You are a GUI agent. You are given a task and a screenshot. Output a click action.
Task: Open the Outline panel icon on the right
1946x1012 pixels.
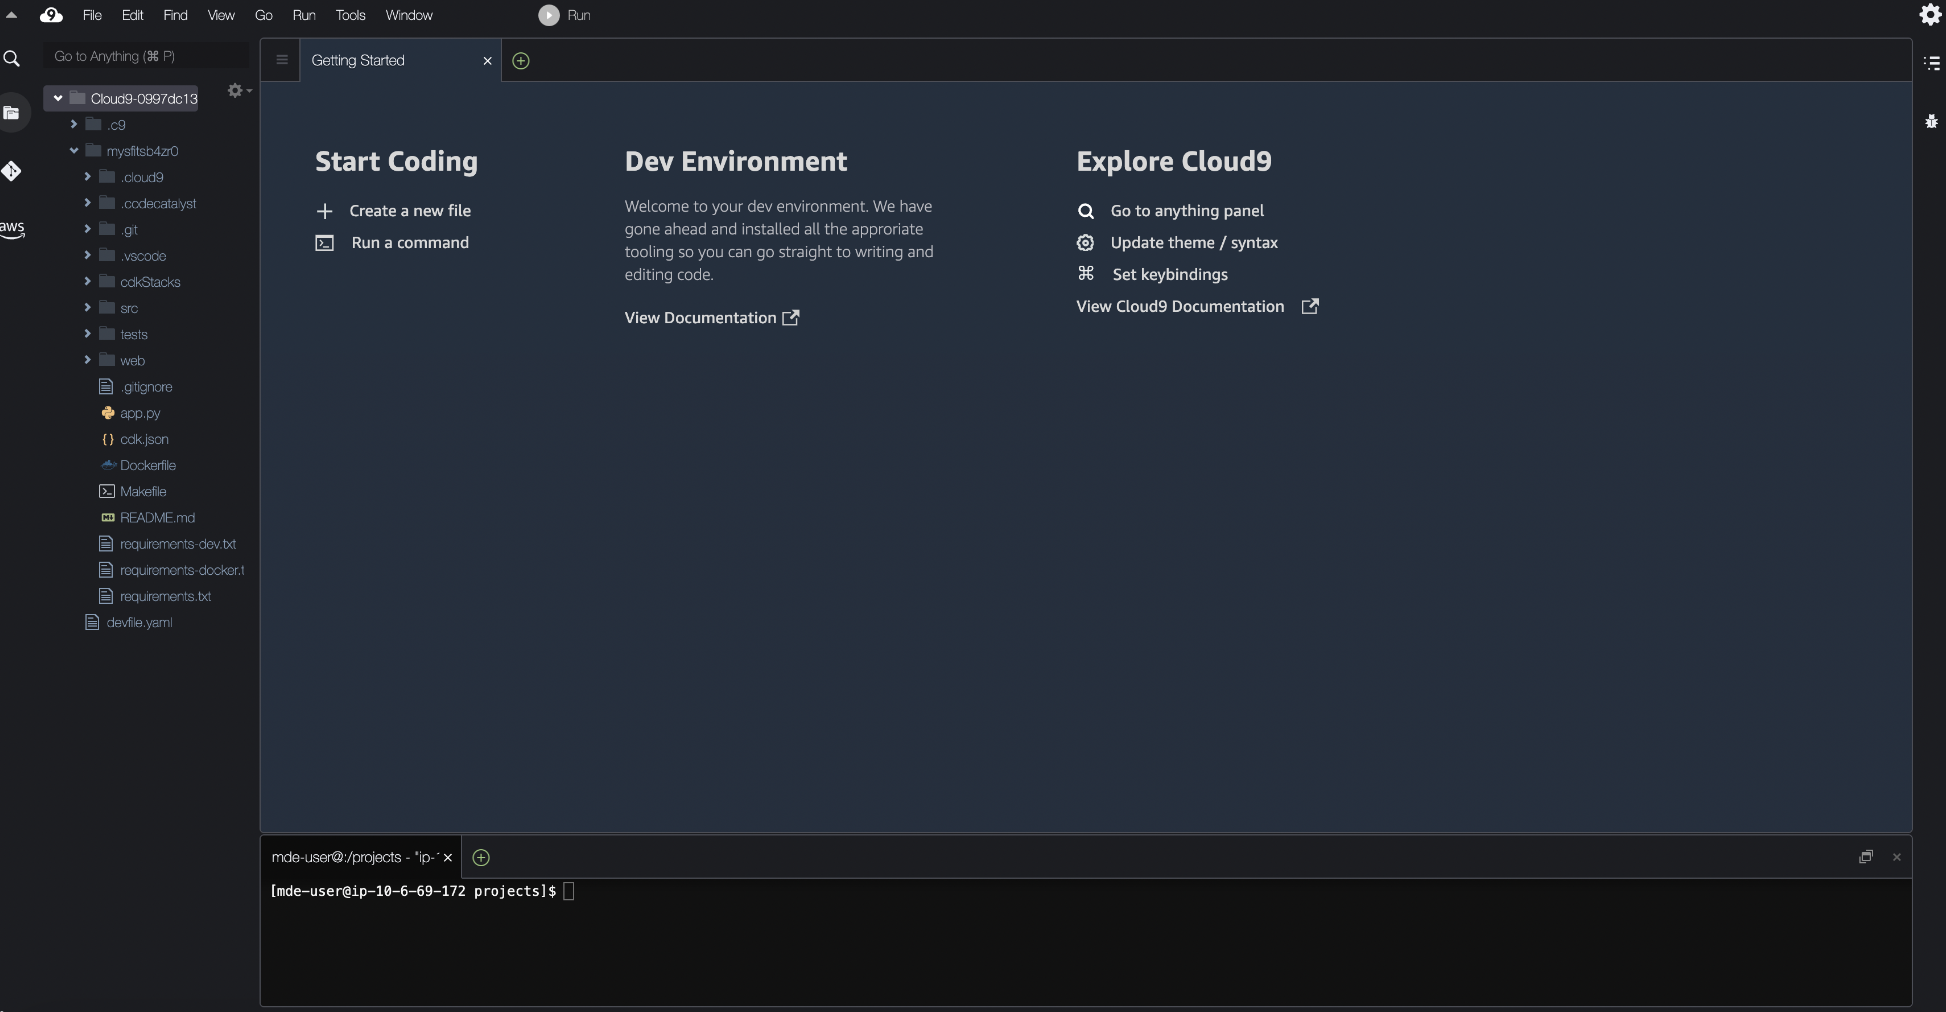pos(1932,62)
